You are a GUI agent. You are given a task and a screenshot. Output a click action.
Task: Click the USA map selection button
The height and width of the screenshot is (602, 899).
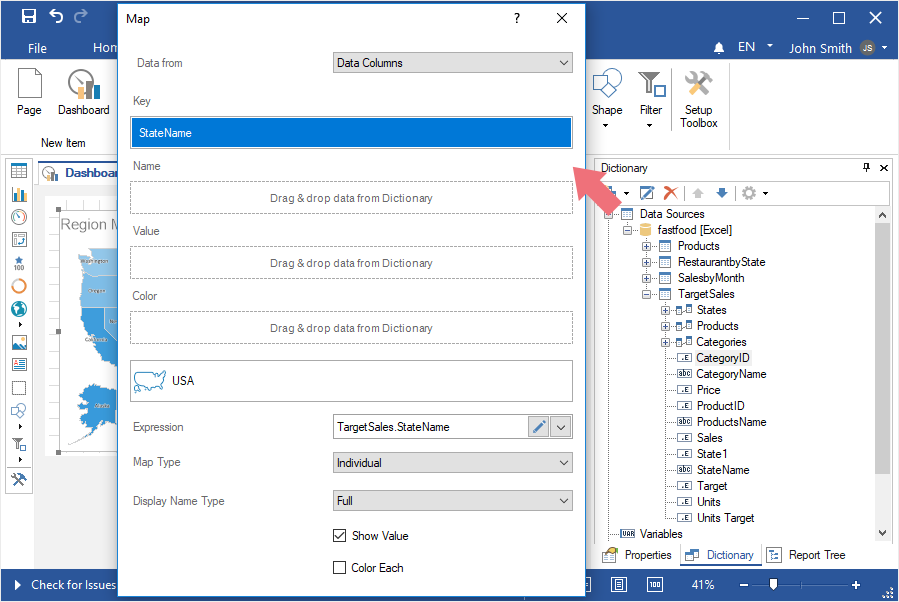(x=351, y=381)
